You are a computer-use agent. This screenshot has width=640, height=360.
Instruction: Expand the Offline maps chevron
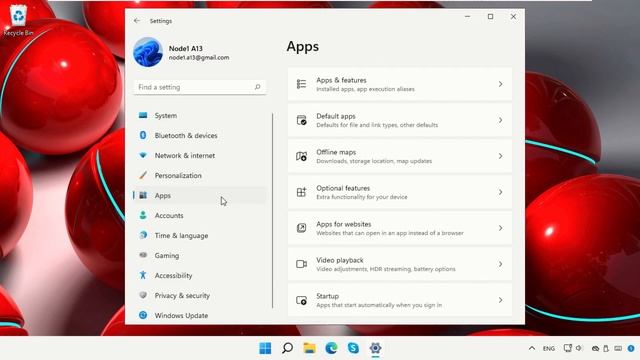point(500,156)
